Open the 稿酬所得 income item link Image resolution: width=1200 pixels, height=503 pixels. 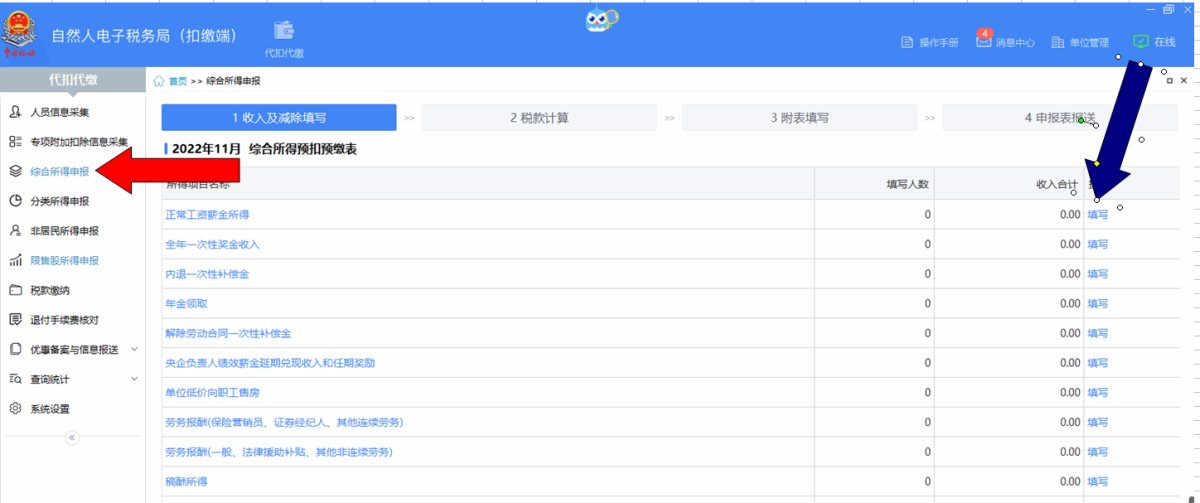[x=186, y=482]
